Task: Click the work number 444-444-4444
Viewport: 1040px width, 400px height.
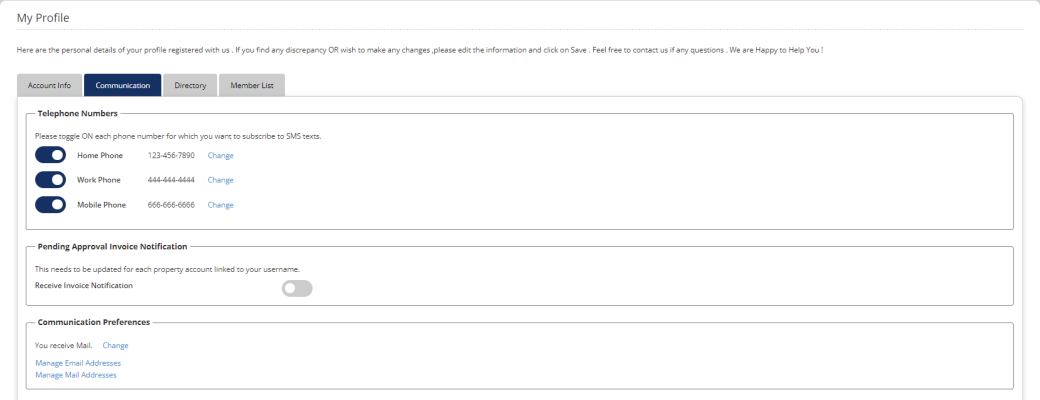Action: tap(171, 180)
